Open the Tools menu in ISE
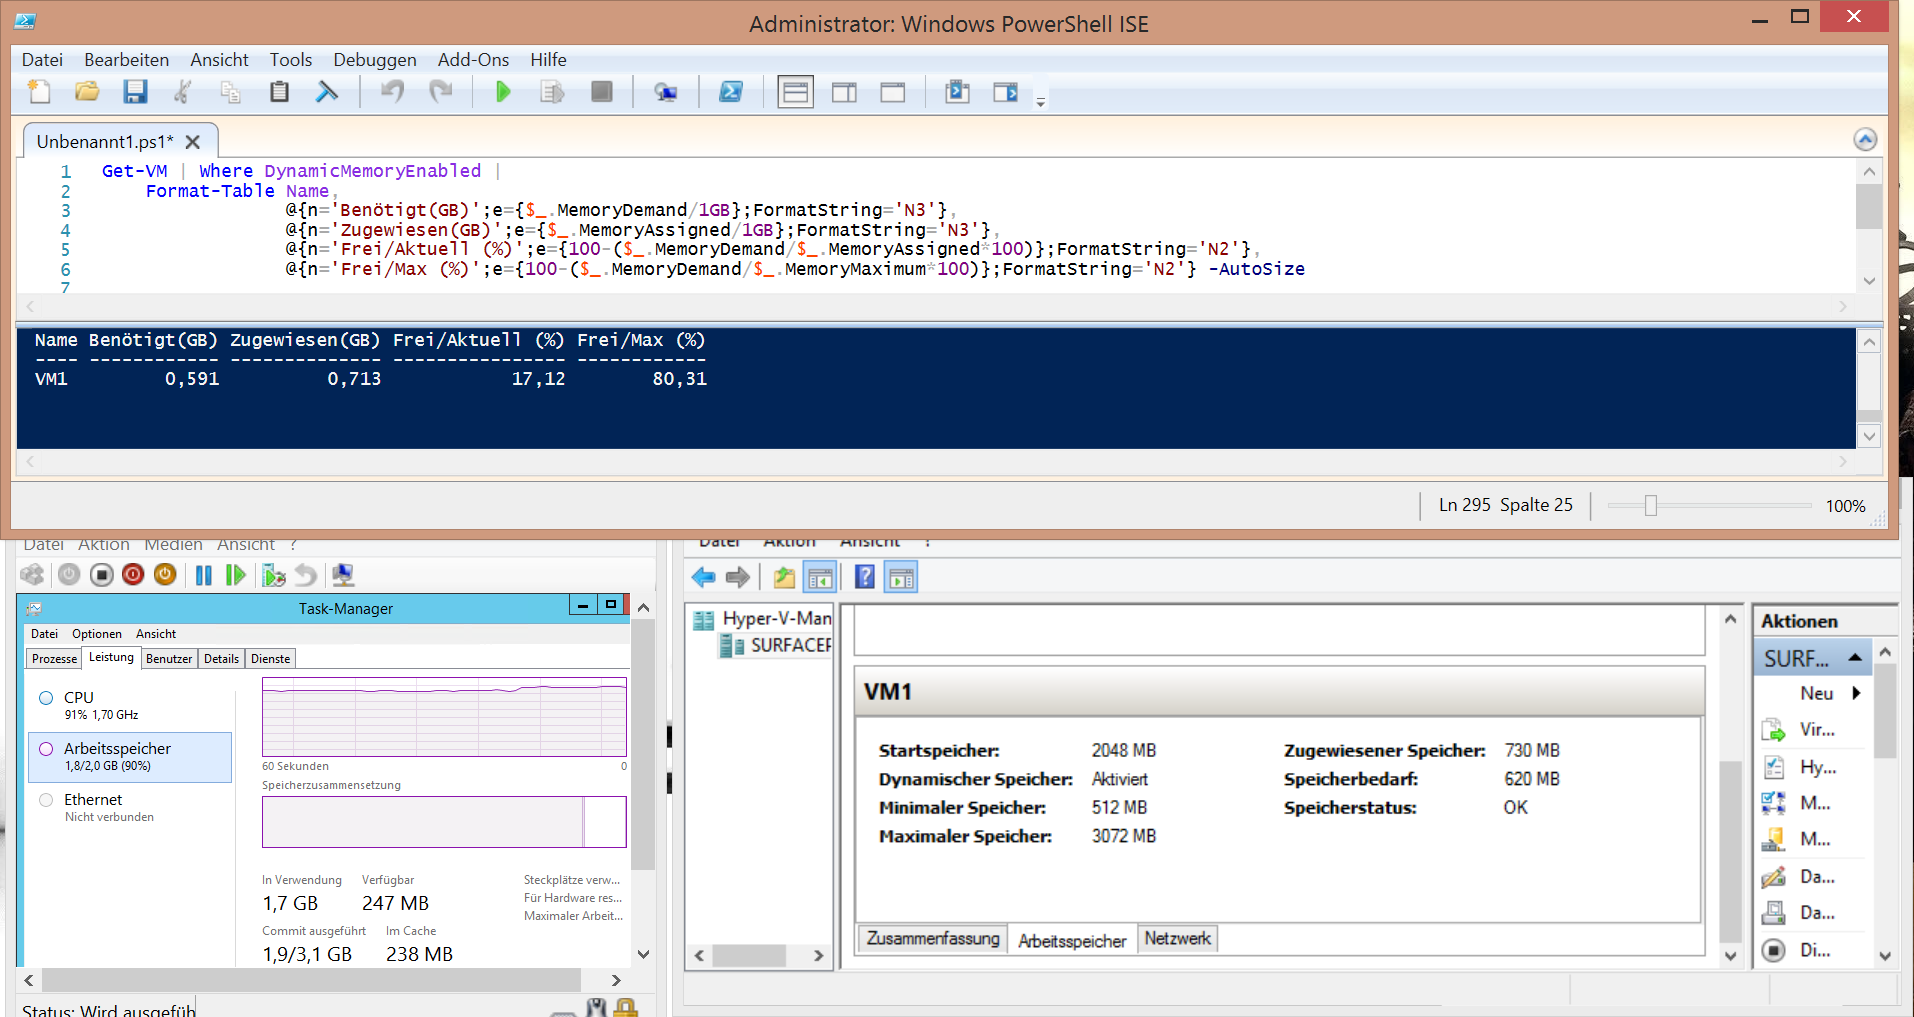 [291, 60]
